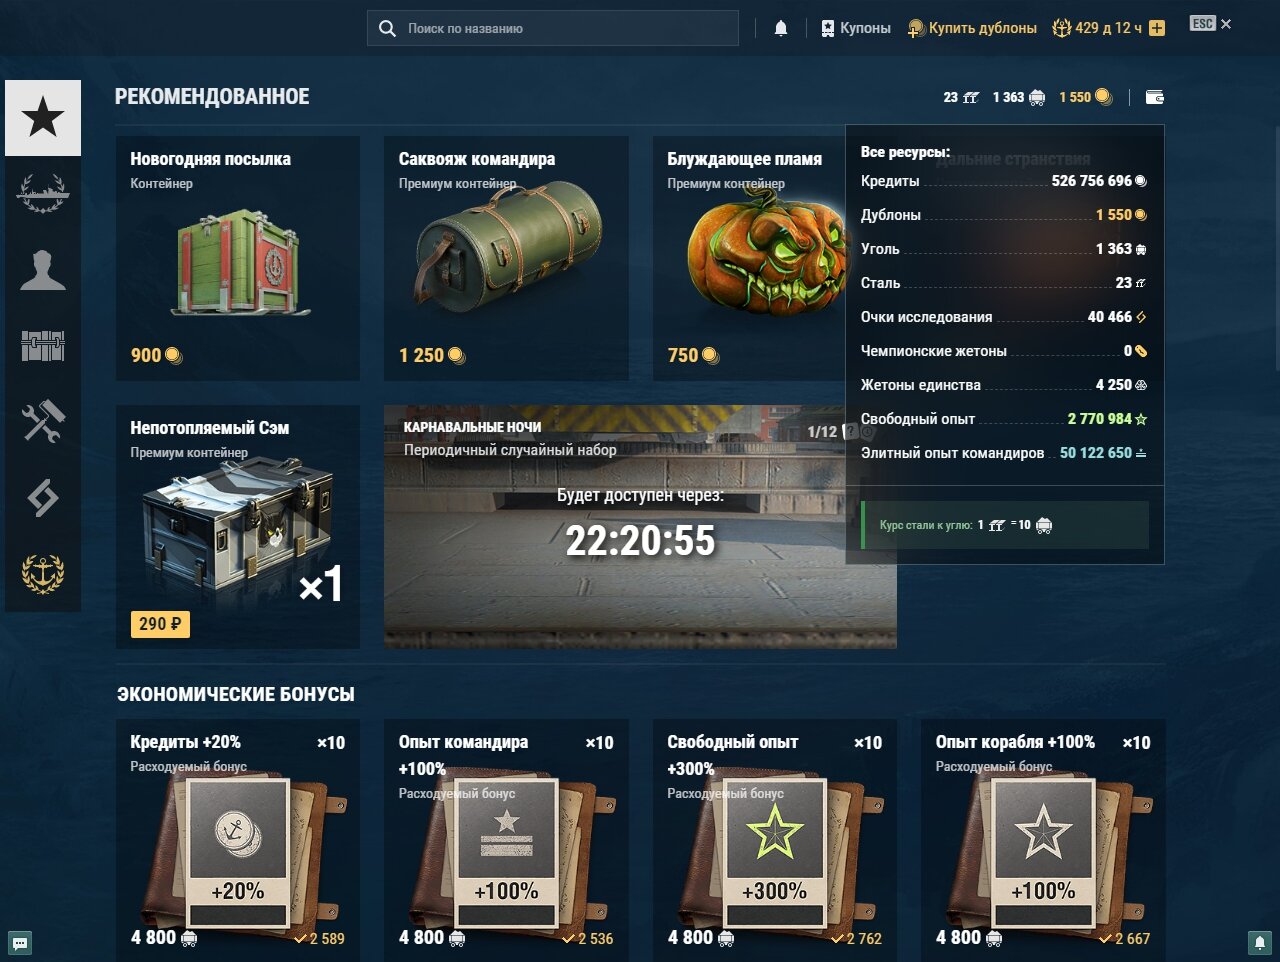Click the green bell in bottom-right

1260,942
